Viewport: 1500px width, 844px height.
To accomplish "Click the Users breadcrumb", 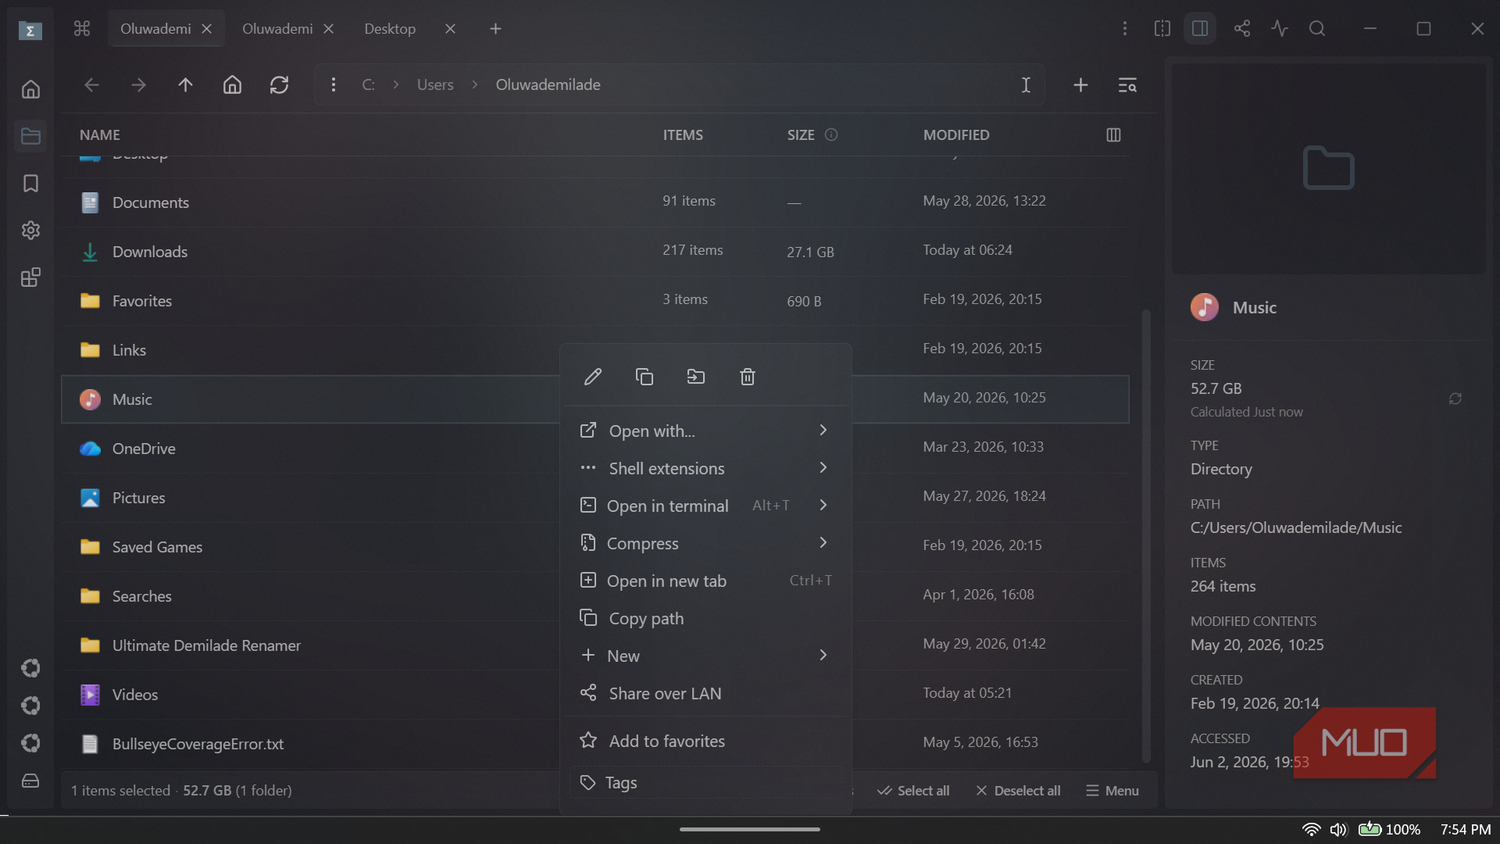I will pos(435,85).
